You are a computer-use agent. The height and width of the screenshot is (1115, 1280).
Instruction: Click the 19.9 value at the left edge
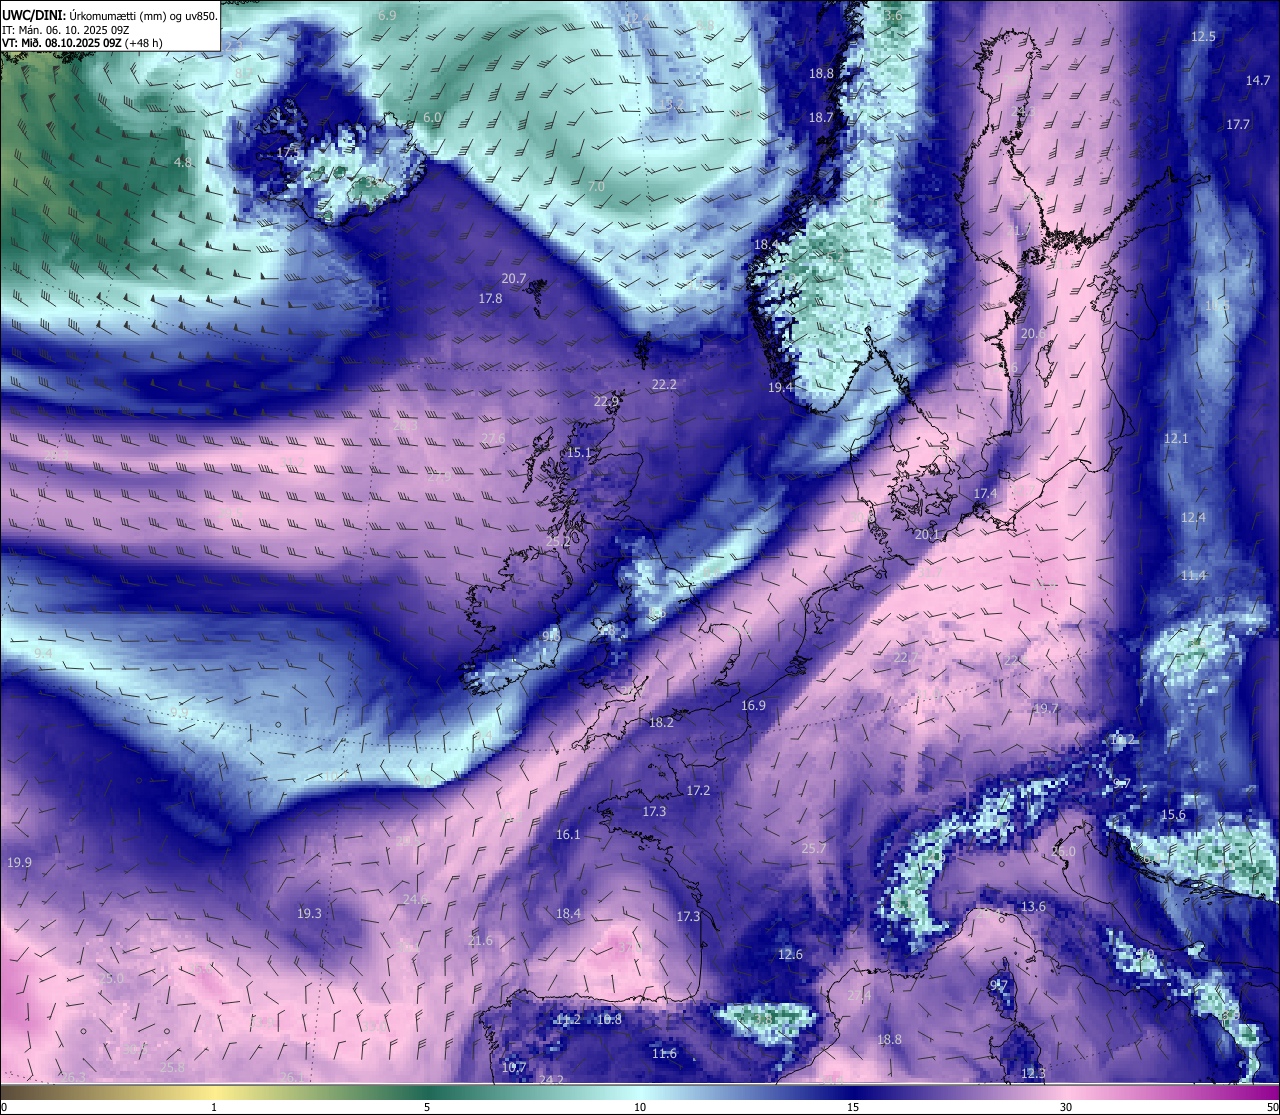point(19,862)
